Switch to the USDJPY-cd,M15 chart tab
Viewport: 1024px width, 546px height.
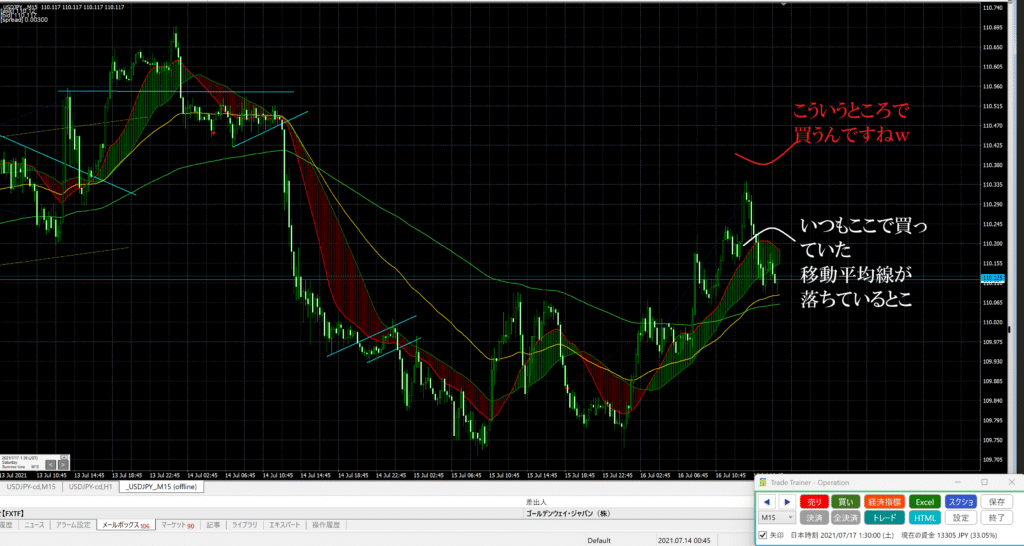31,487
